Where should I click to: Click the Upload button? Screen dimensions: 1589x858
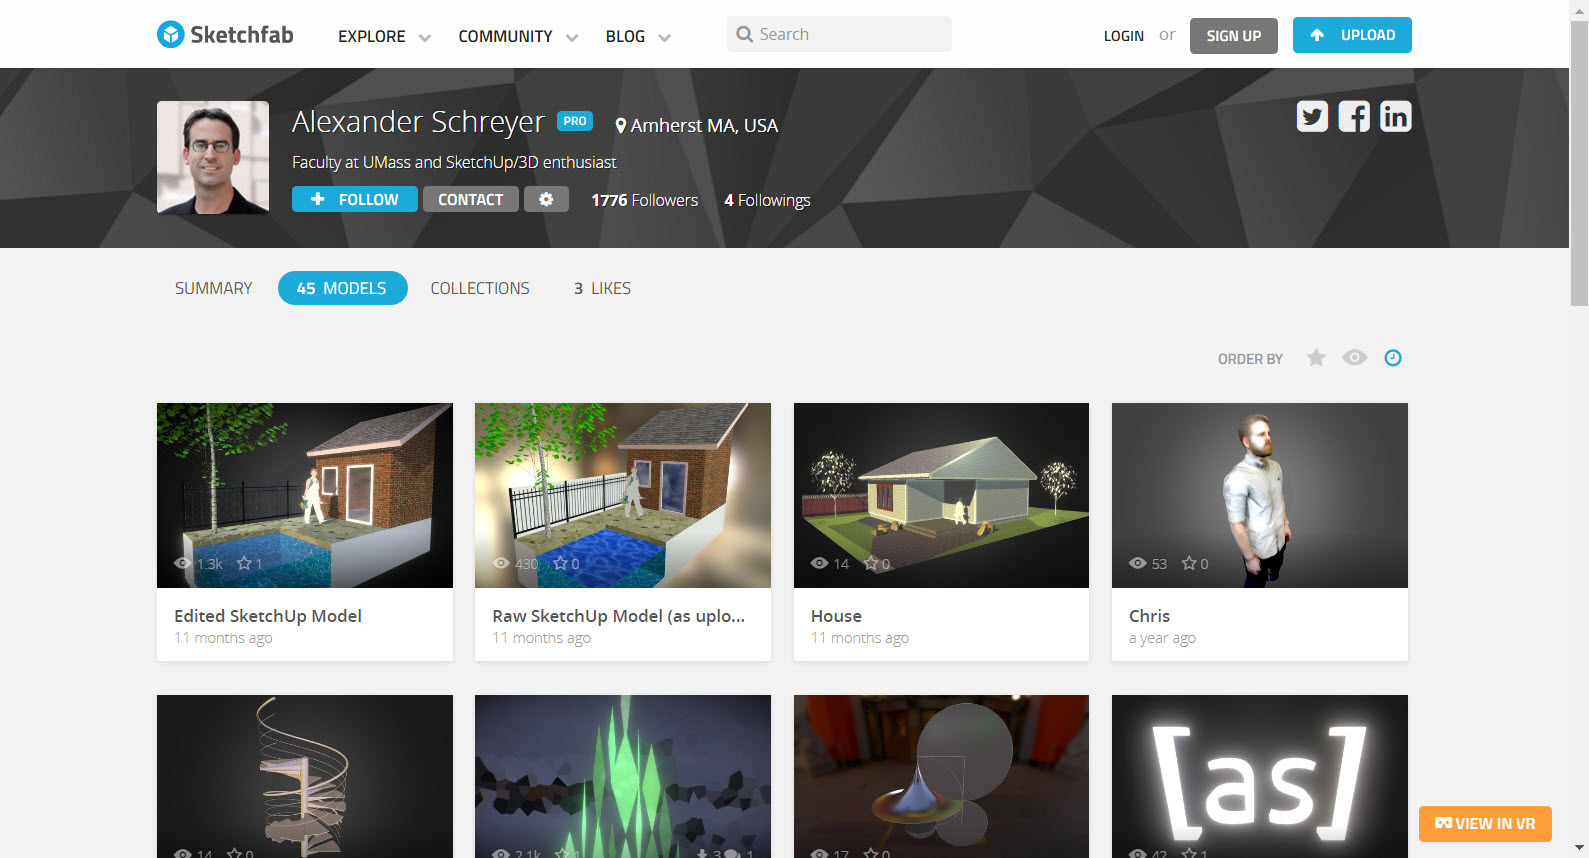pyautogui.click(x=1351, y=35)
